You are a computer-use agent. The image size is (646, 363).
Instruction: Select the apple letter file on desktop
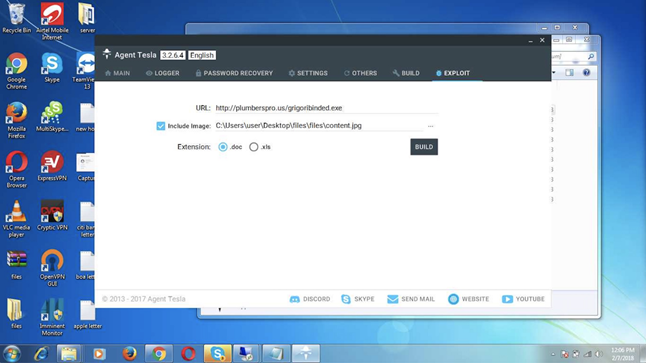pos(87,314)
